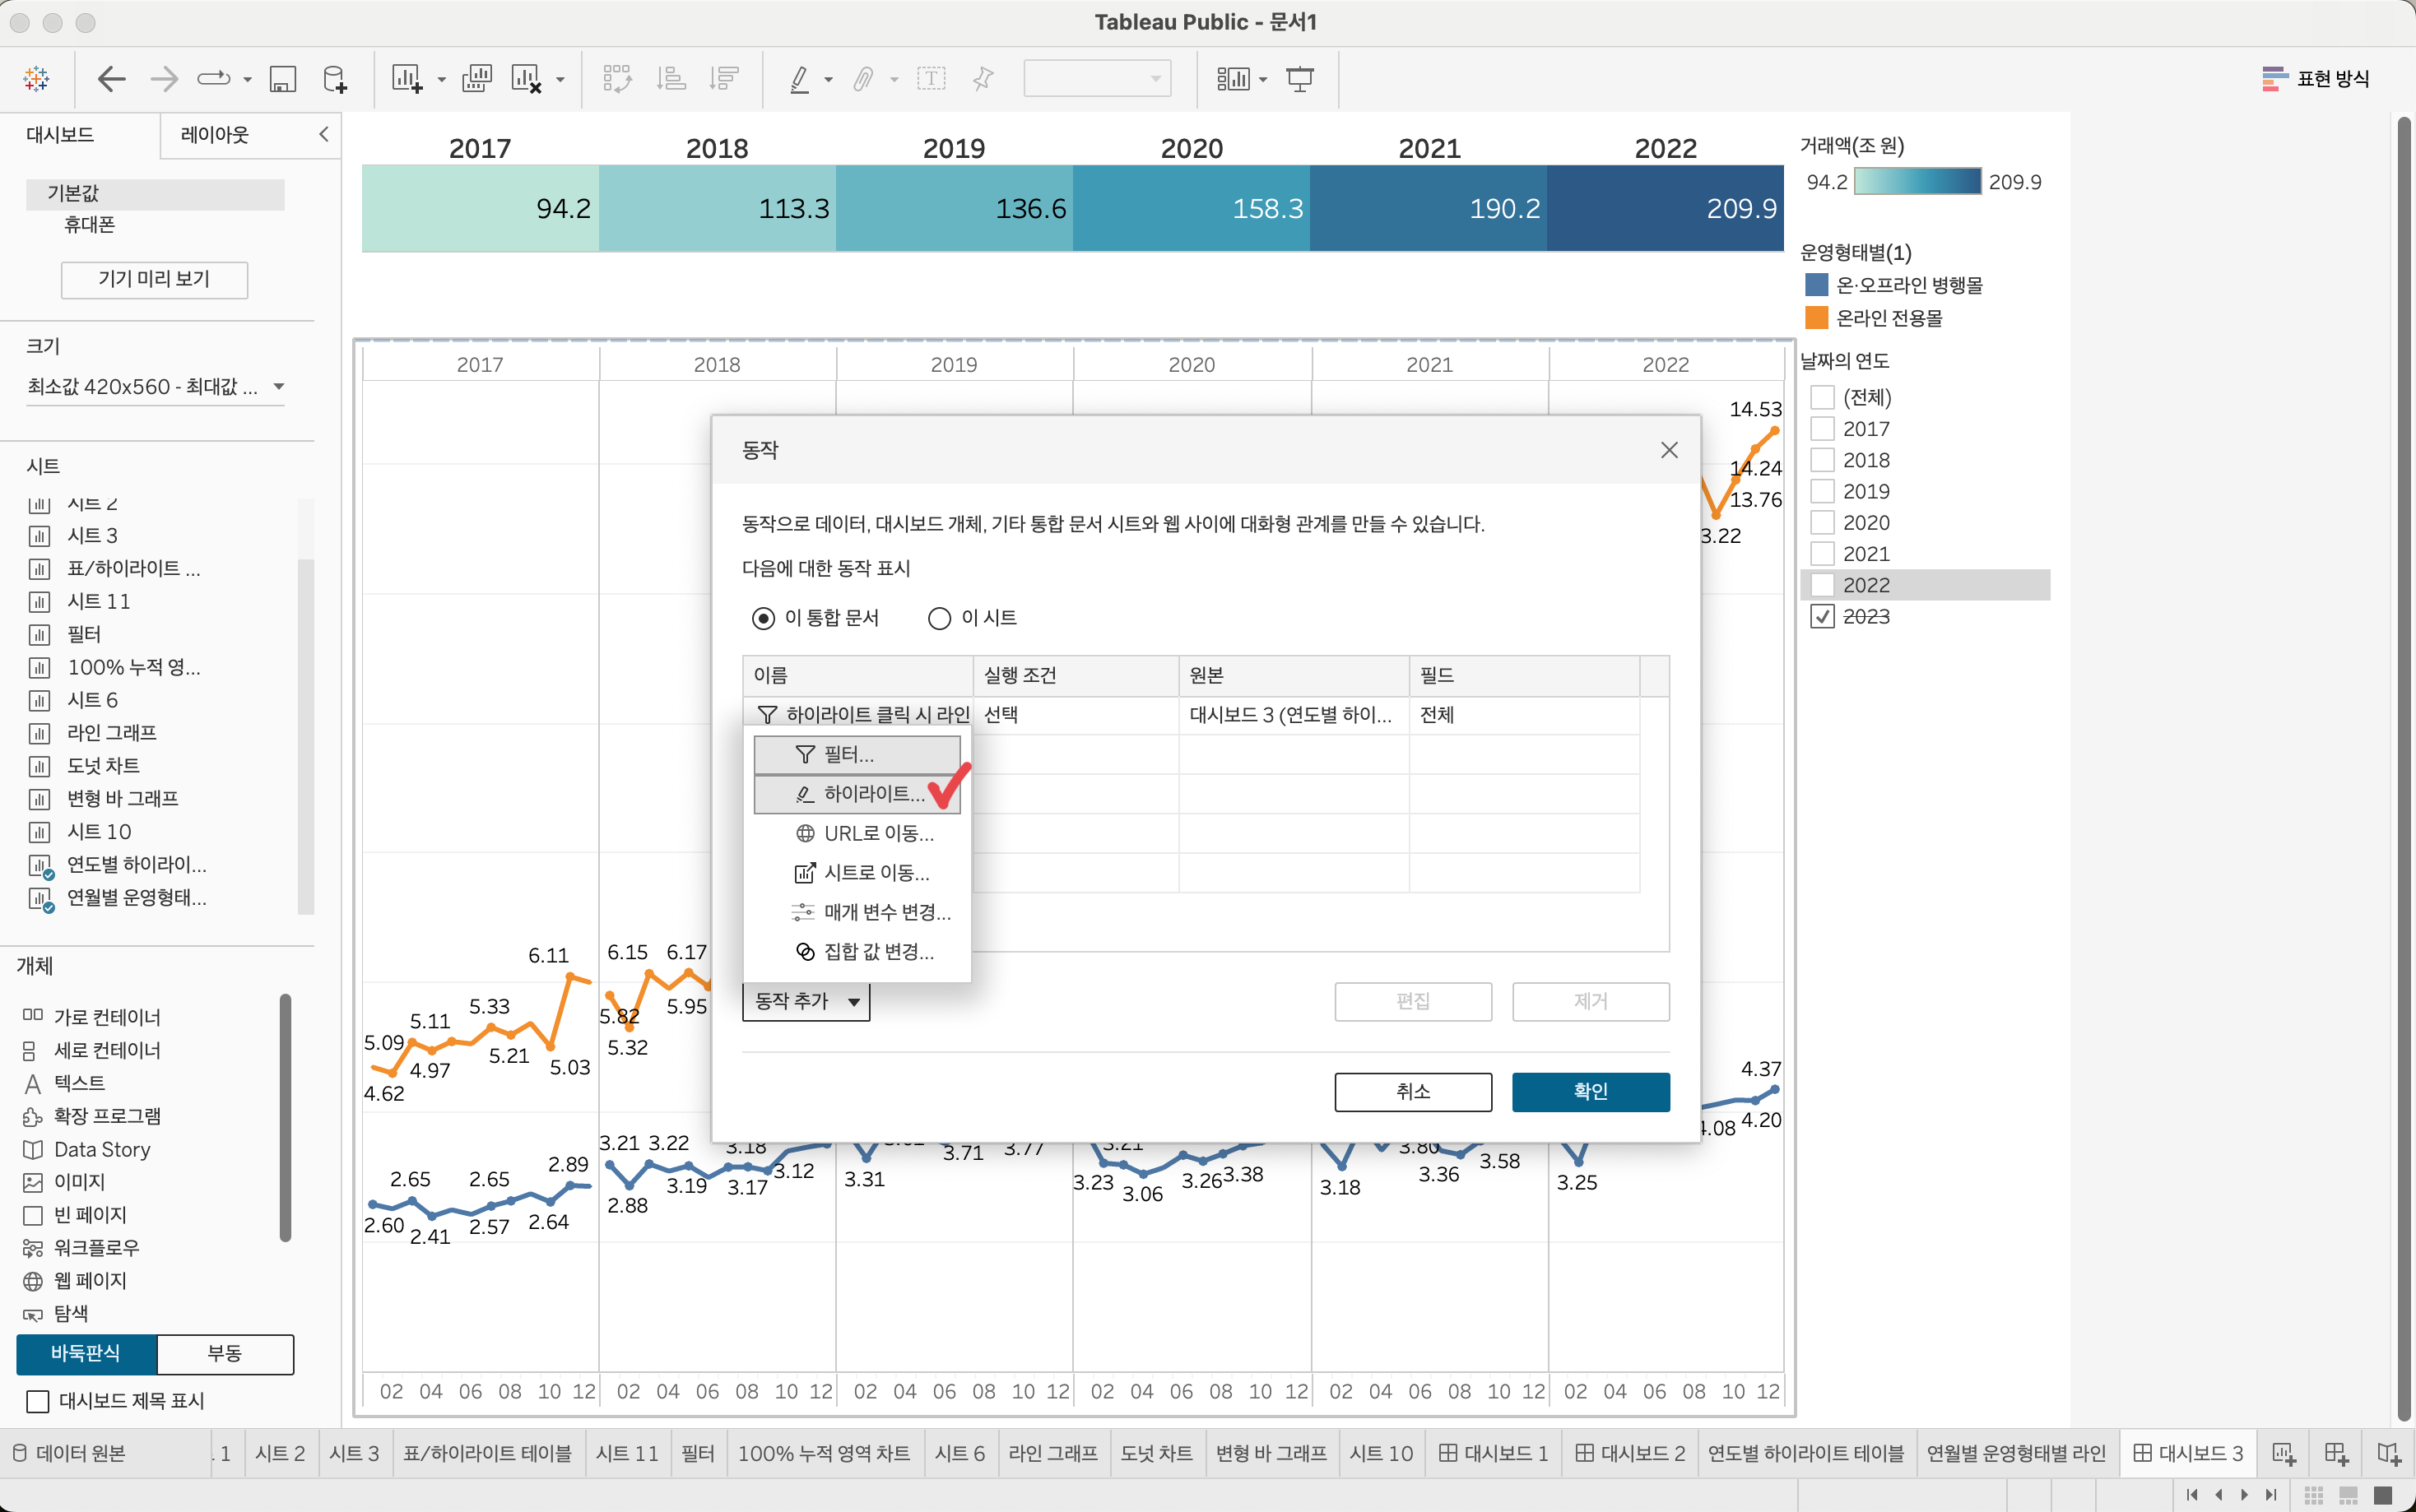The width and height of the screenshot is (2416, 1512).
Task: Click the duplicate sheet toolbar icon
Action: (x=477, y=78)
